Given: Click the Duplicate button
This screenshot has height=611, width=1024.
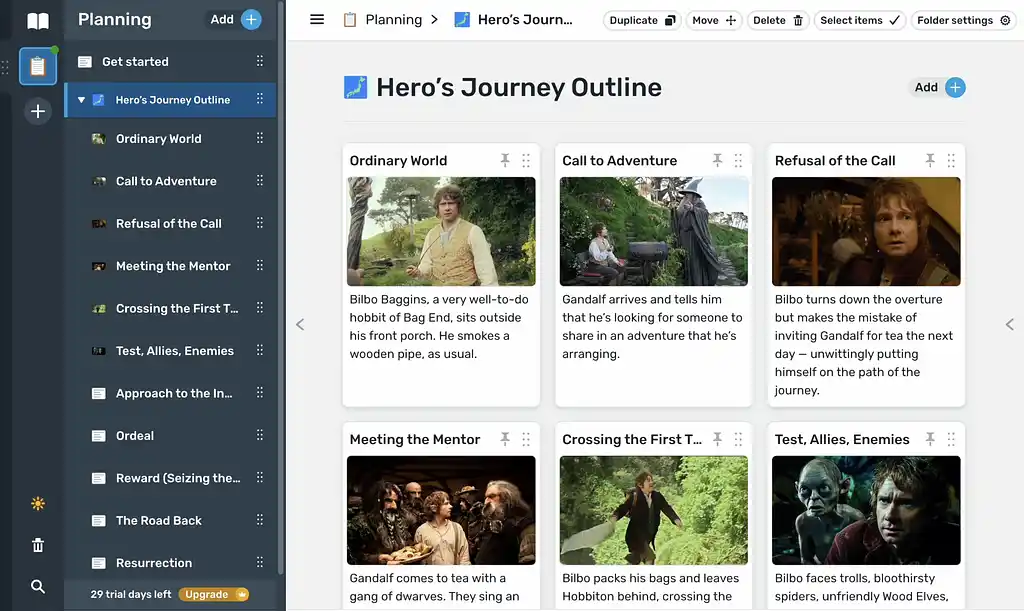Looking at the screenshot, I should click(x=641, y=20).
